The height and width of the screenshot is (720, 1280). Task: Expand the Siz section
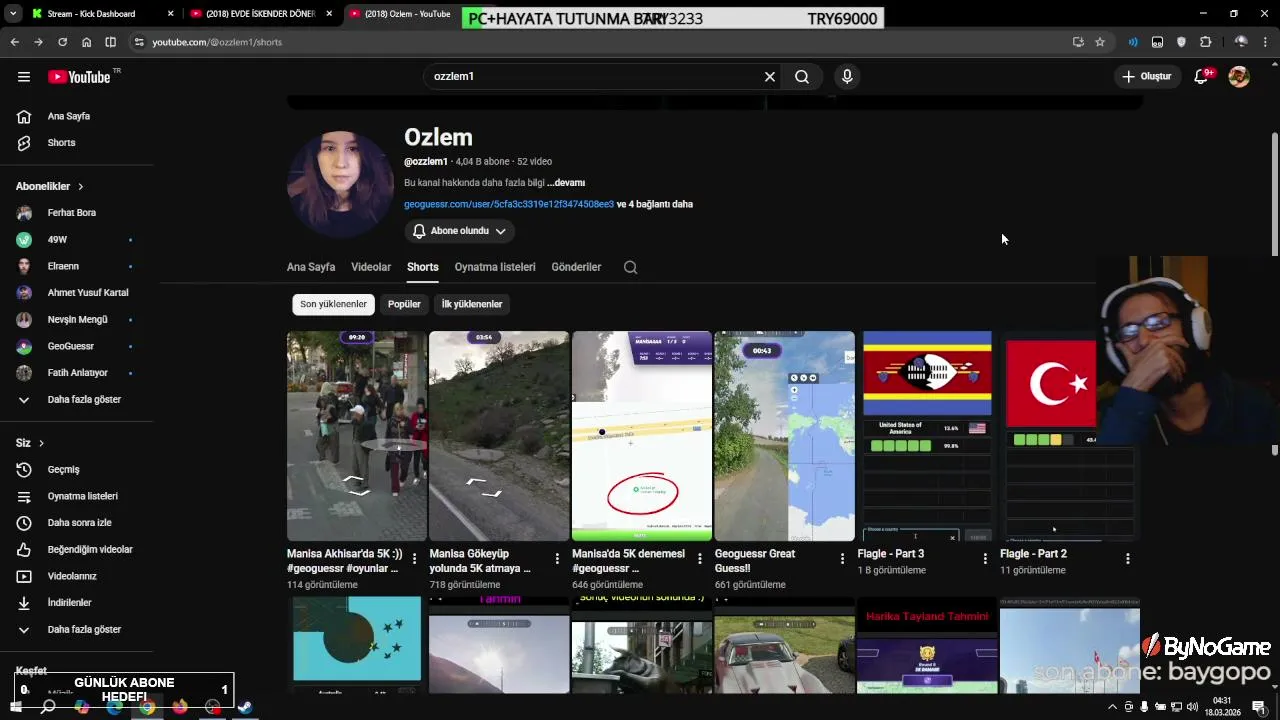tap(30, 443)
